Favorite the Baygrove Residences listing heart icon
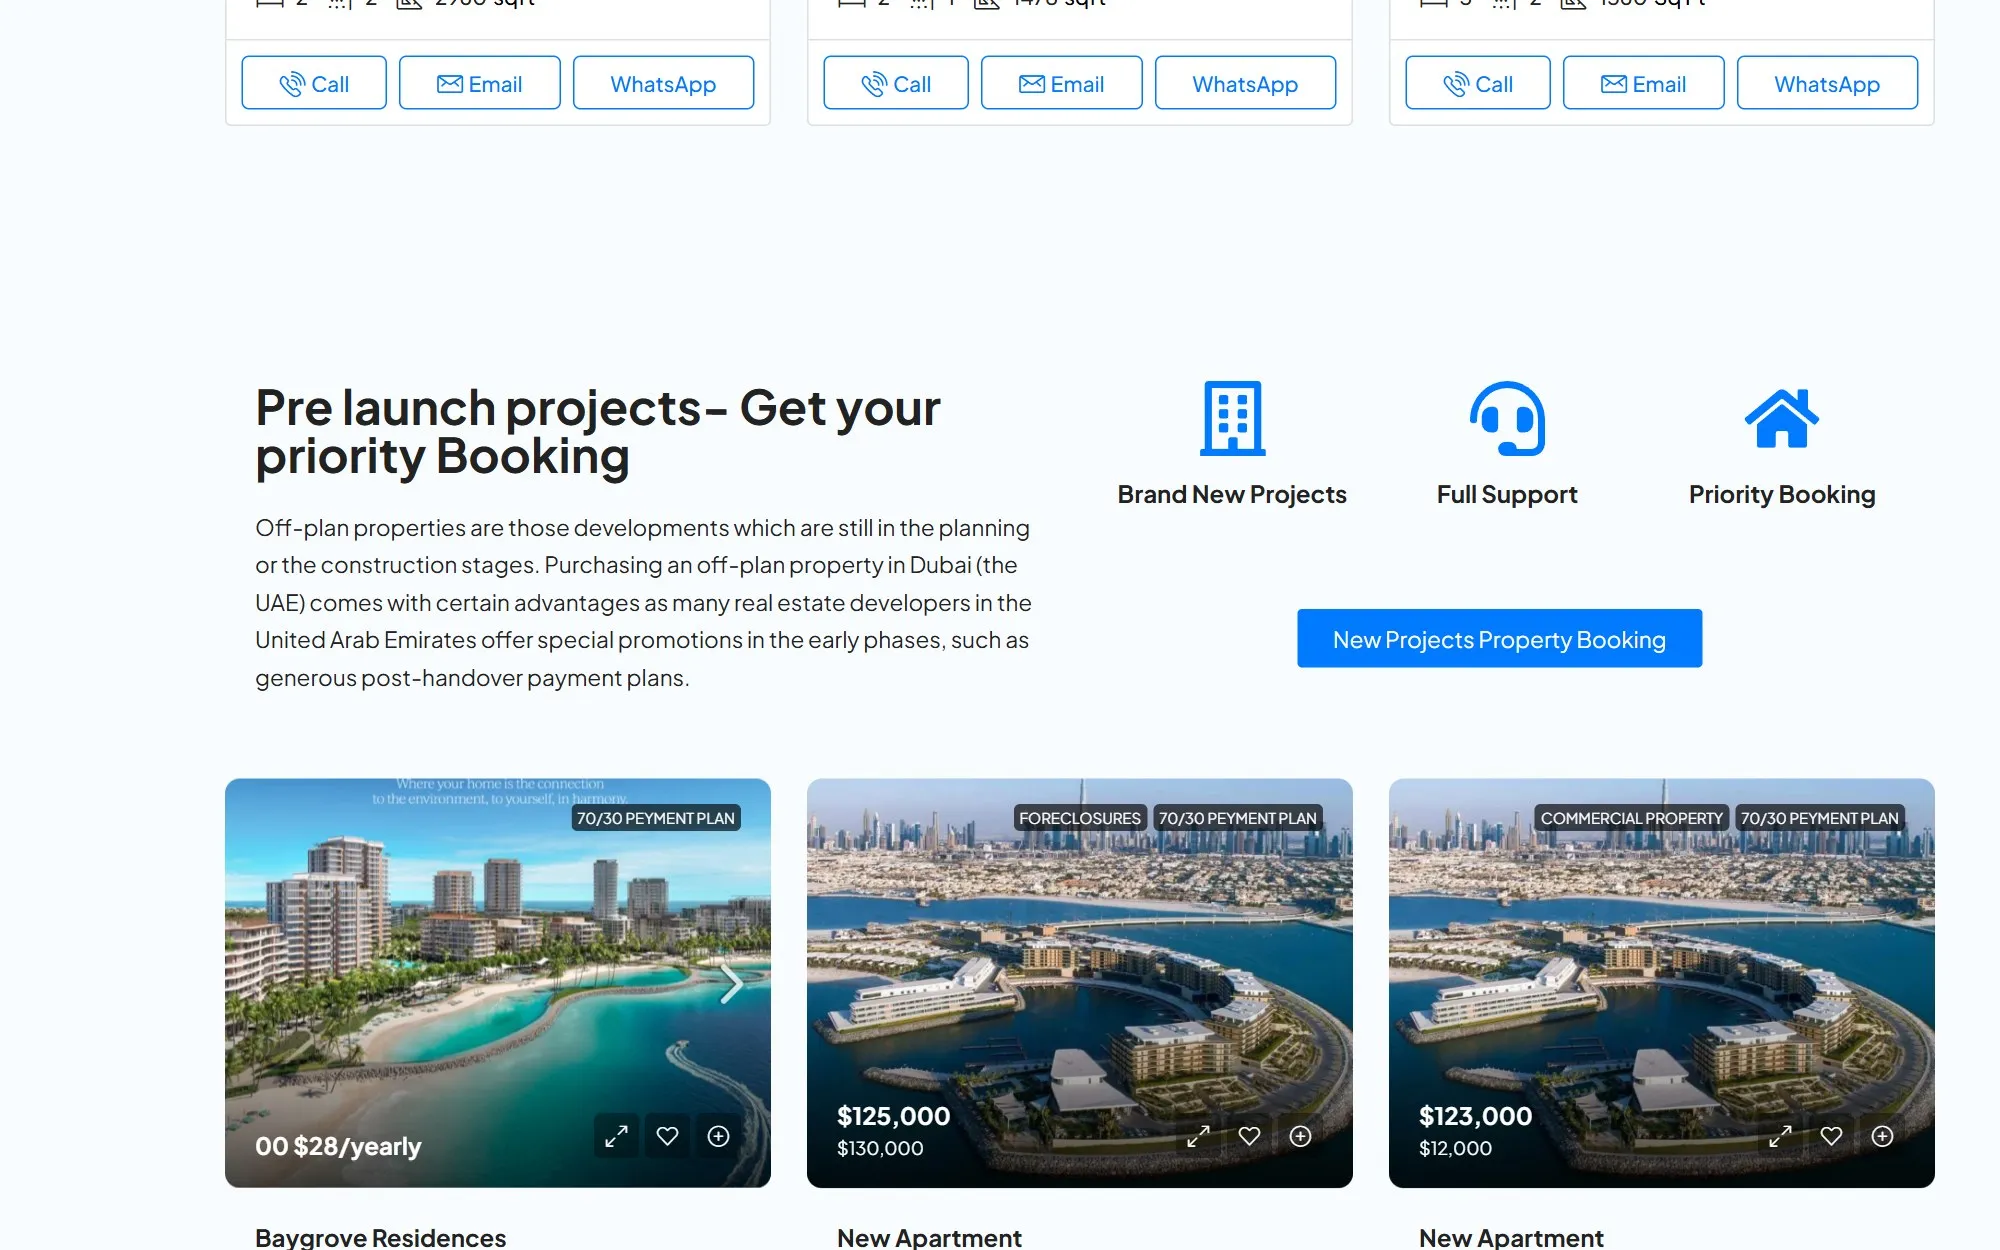The image size is (2000, 1250). [667, 1136]
